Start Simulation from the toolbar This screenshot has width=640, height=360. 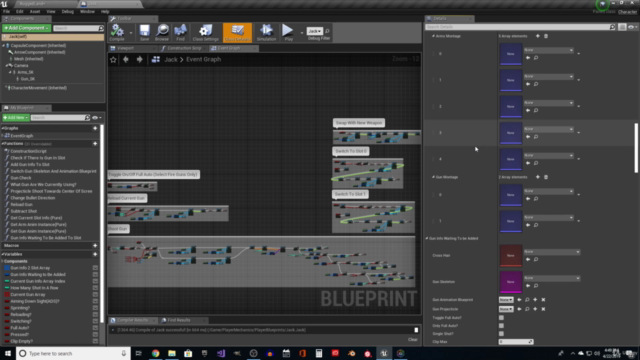[x=266, y=32]
